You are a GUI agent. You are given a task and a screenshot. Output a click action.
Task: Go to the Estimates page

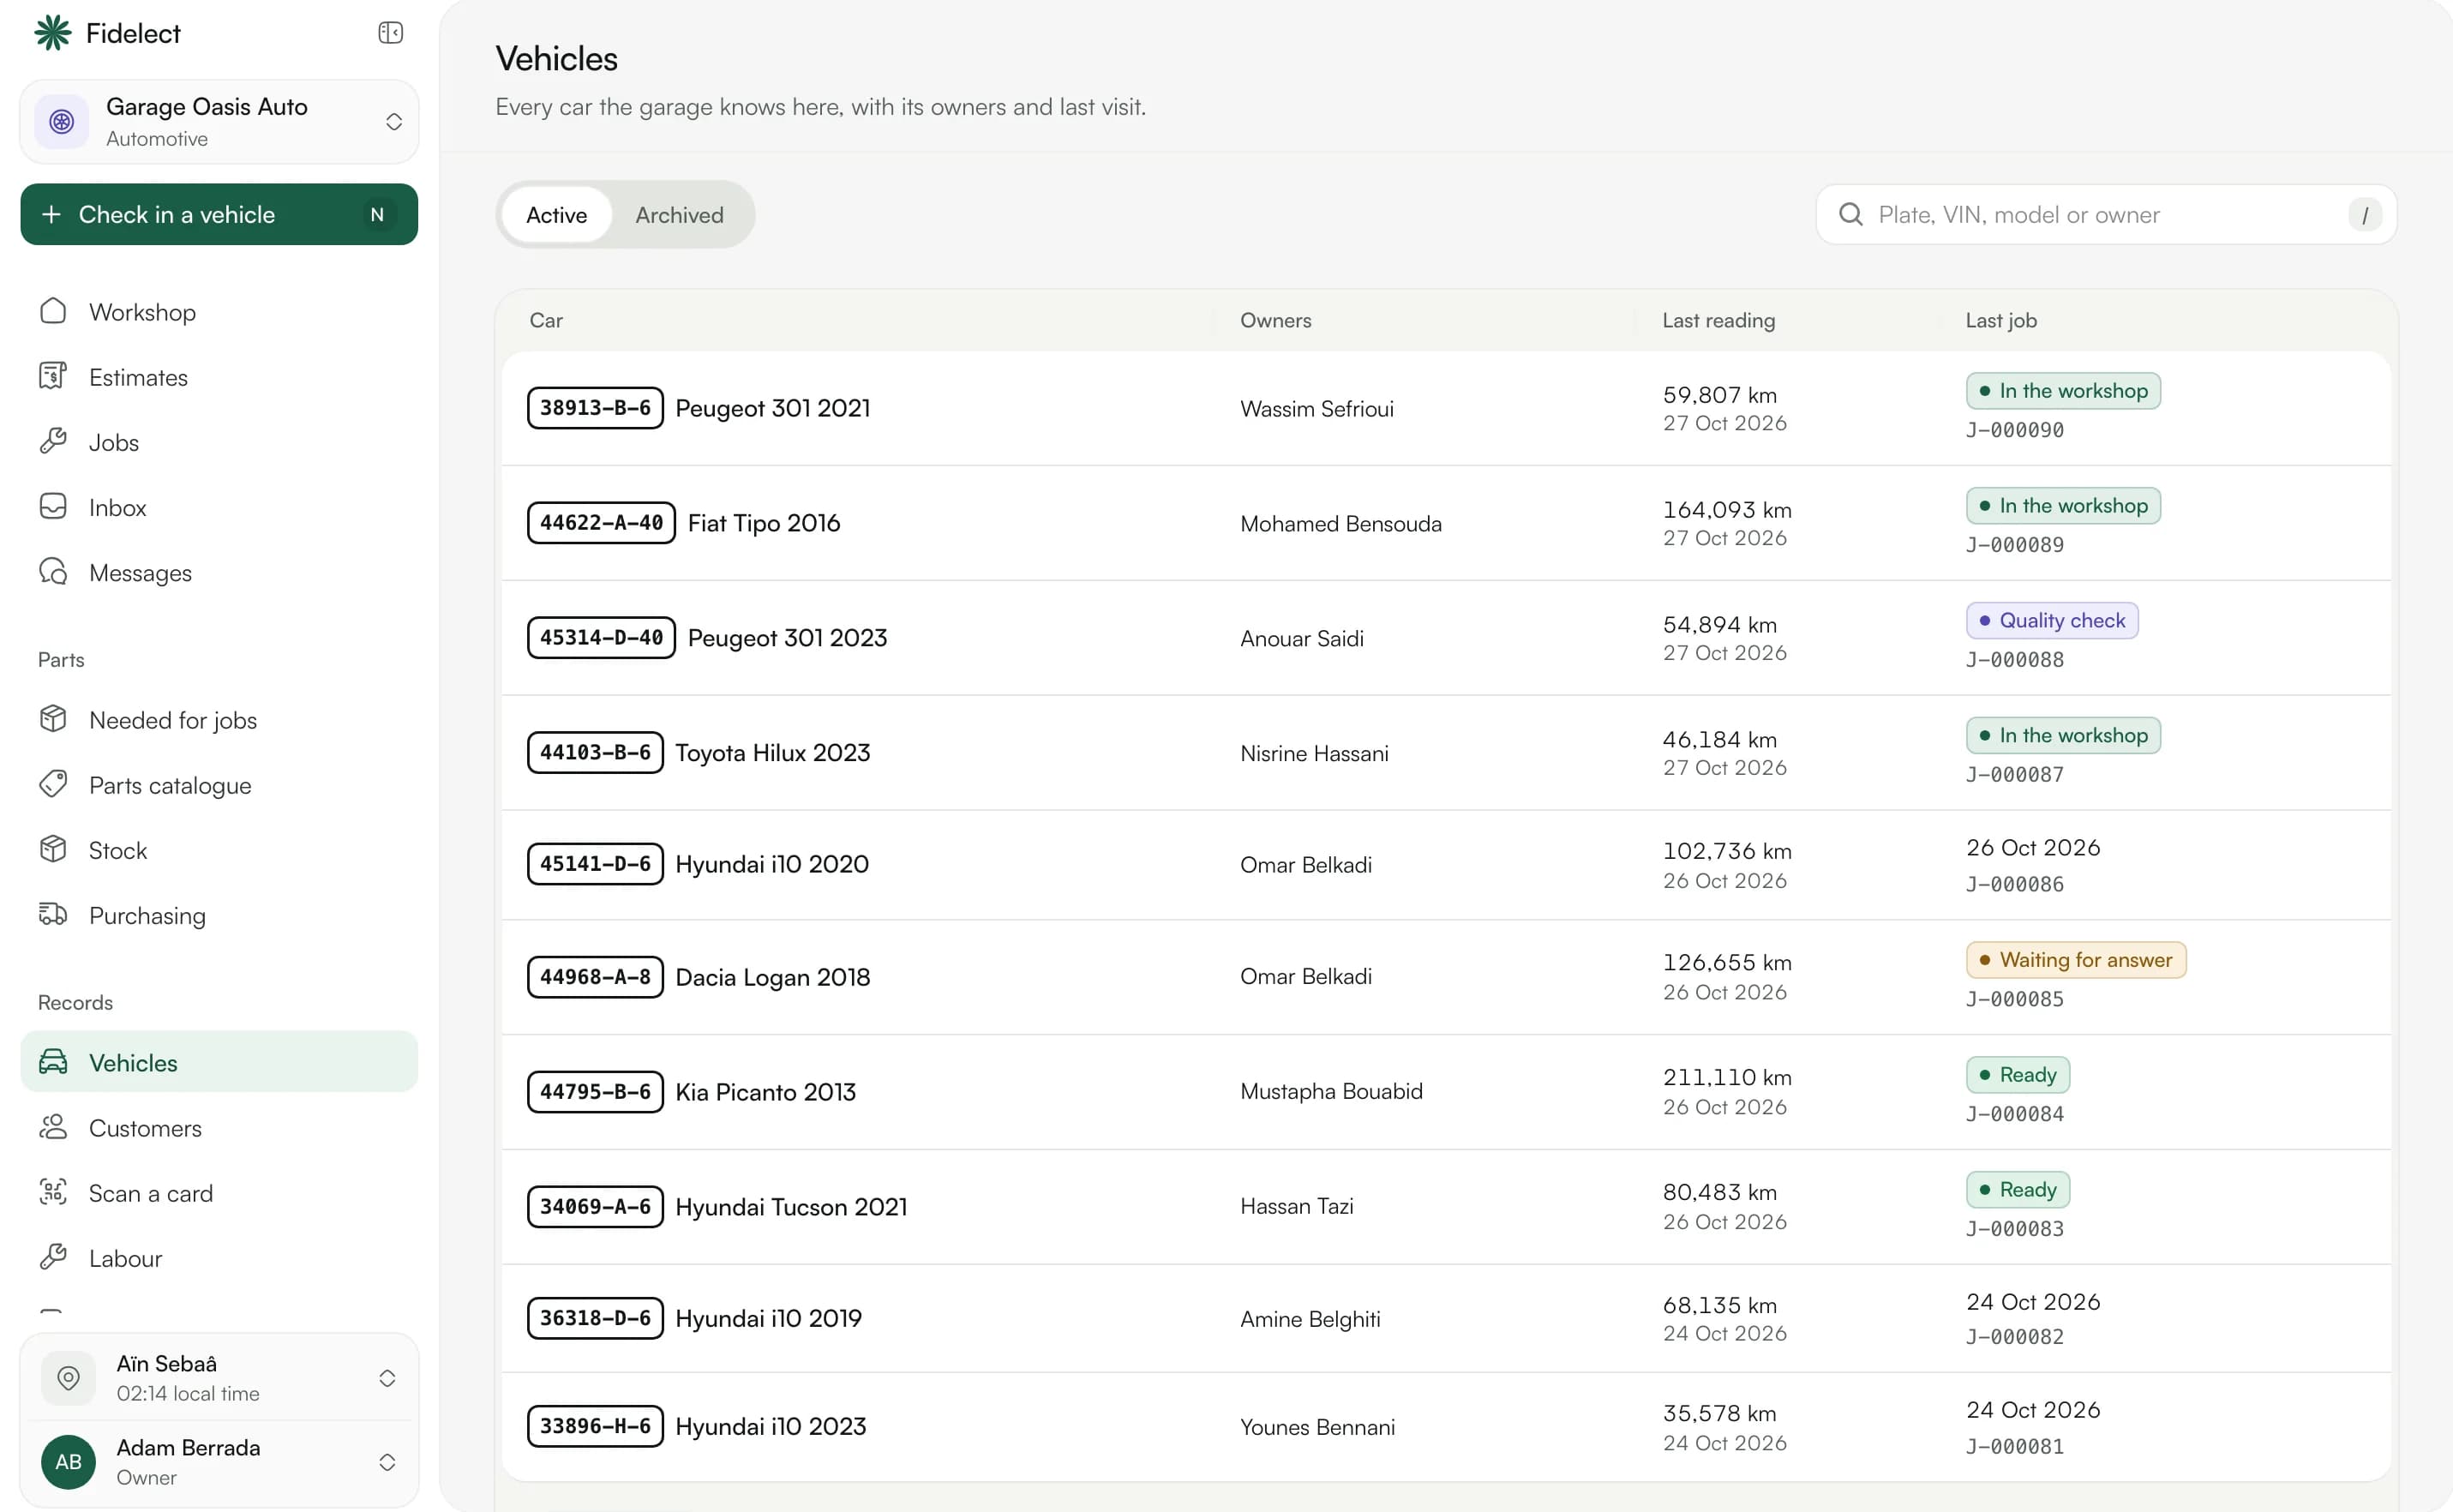point(219,377)
